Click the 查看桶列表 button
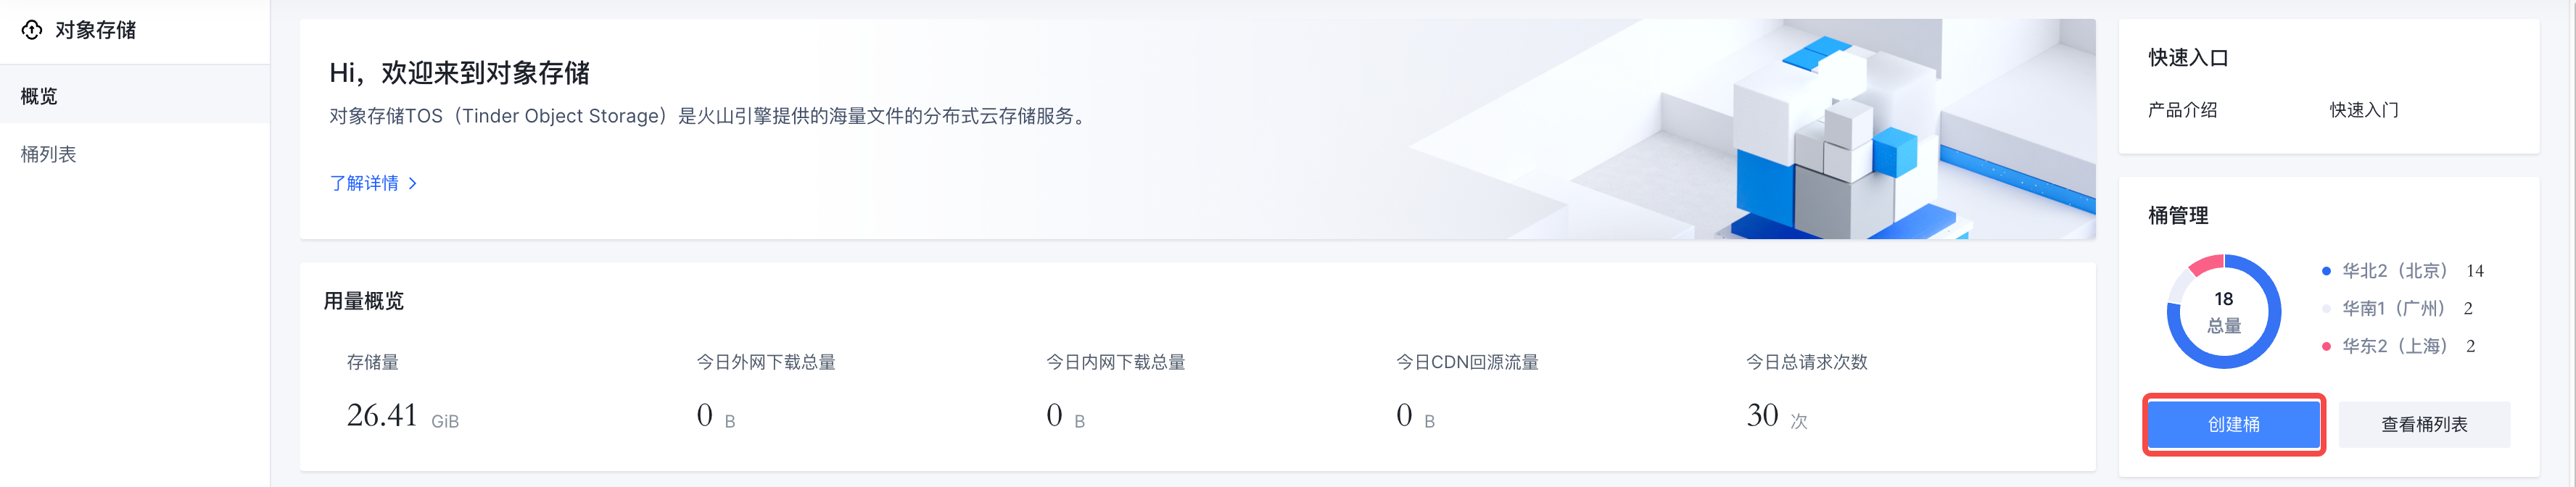Screen dimensions: 2576x487 pyautogui.click(x=2423, y=424)
